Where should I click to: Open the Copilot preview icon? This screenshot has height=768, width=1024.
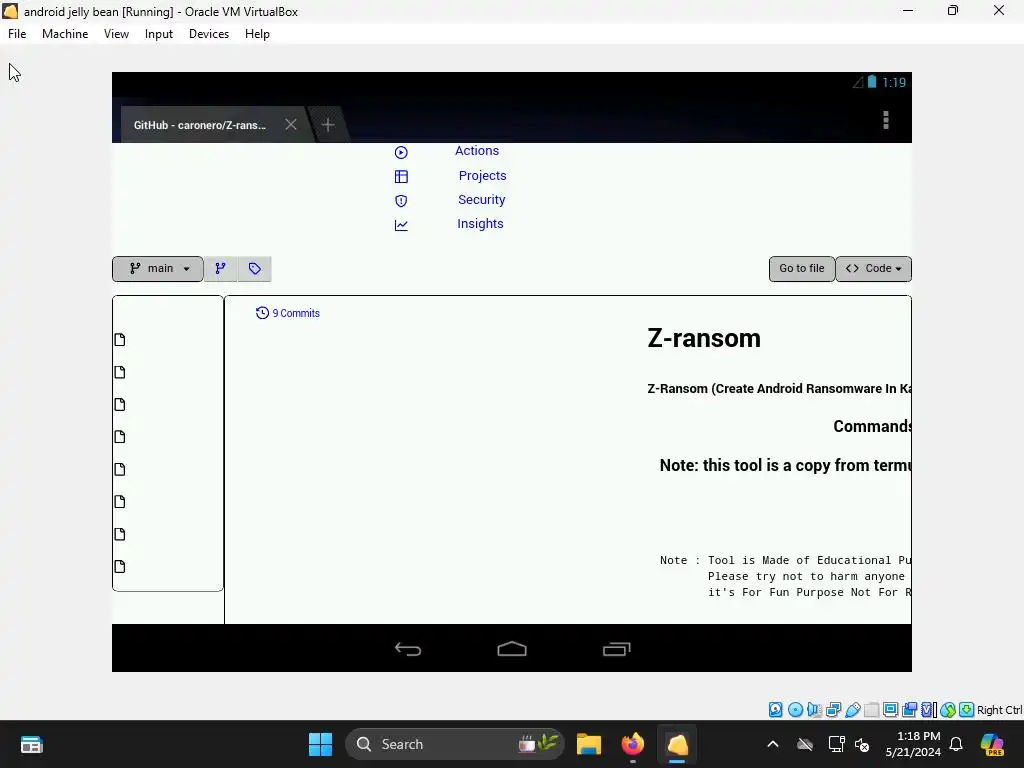992,744
